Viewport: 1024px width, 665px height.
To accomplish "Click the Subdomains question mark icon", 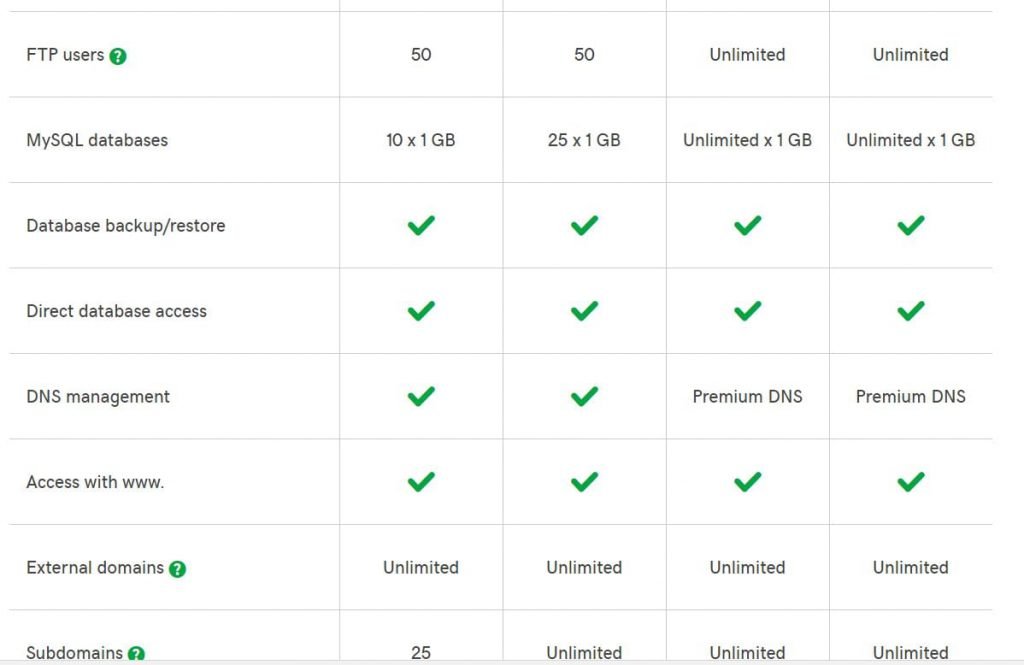I will [136, 653].
